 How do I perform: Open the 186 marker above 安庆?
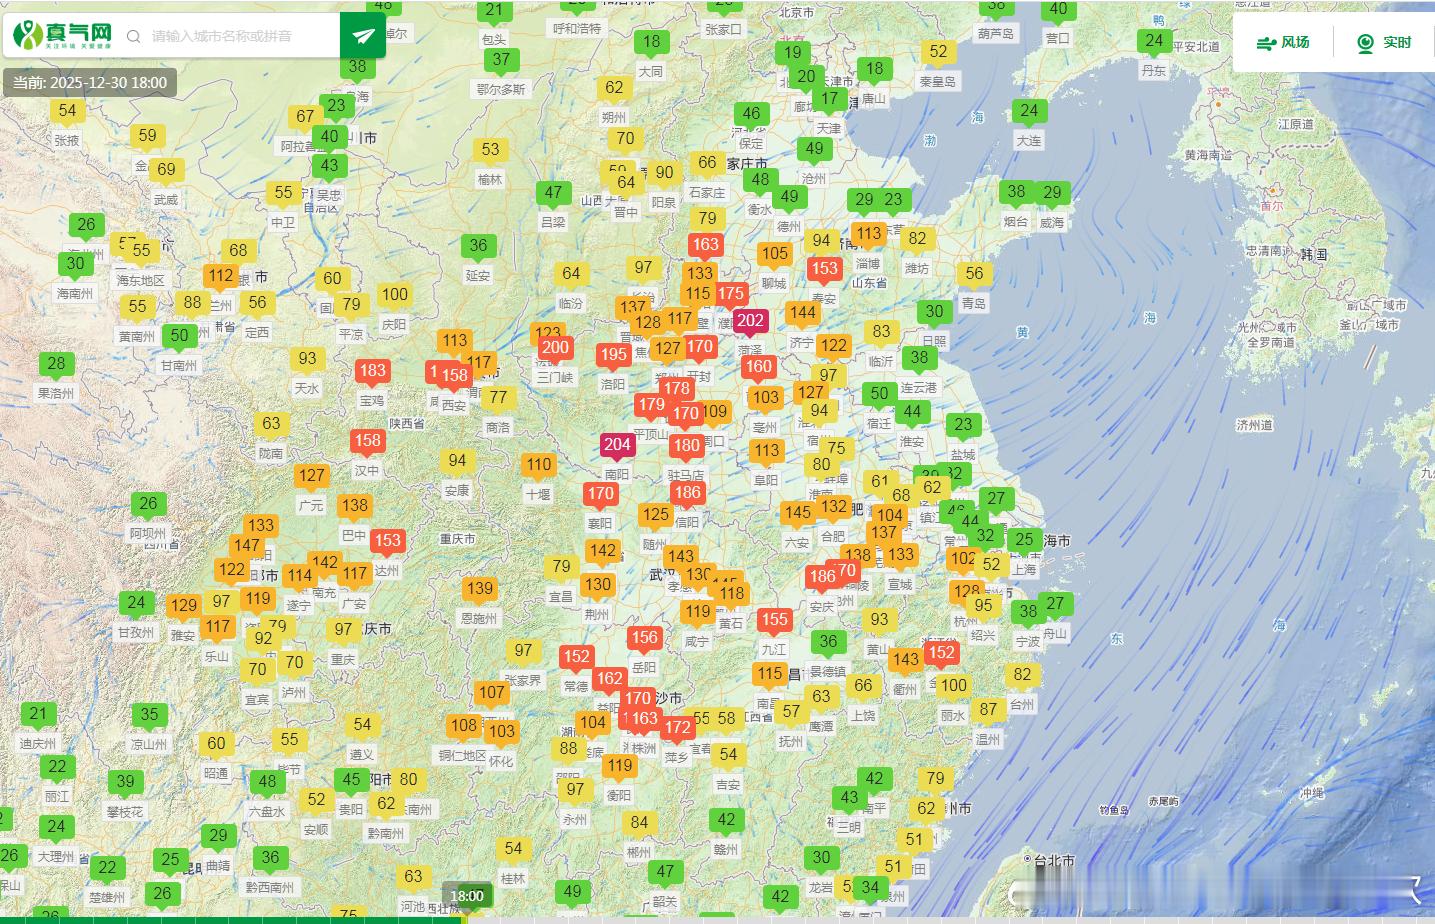click(822, 577)
